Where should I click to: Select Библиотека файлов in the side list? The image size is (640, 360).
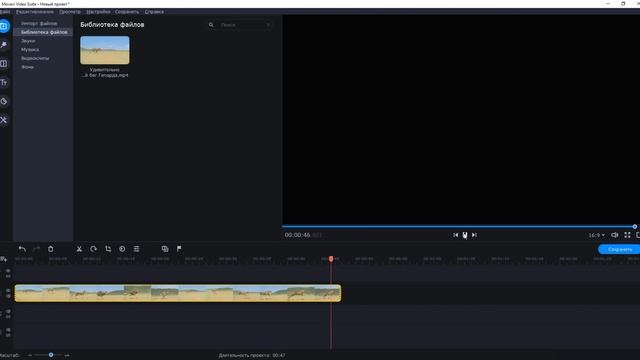tap(44, 32)
